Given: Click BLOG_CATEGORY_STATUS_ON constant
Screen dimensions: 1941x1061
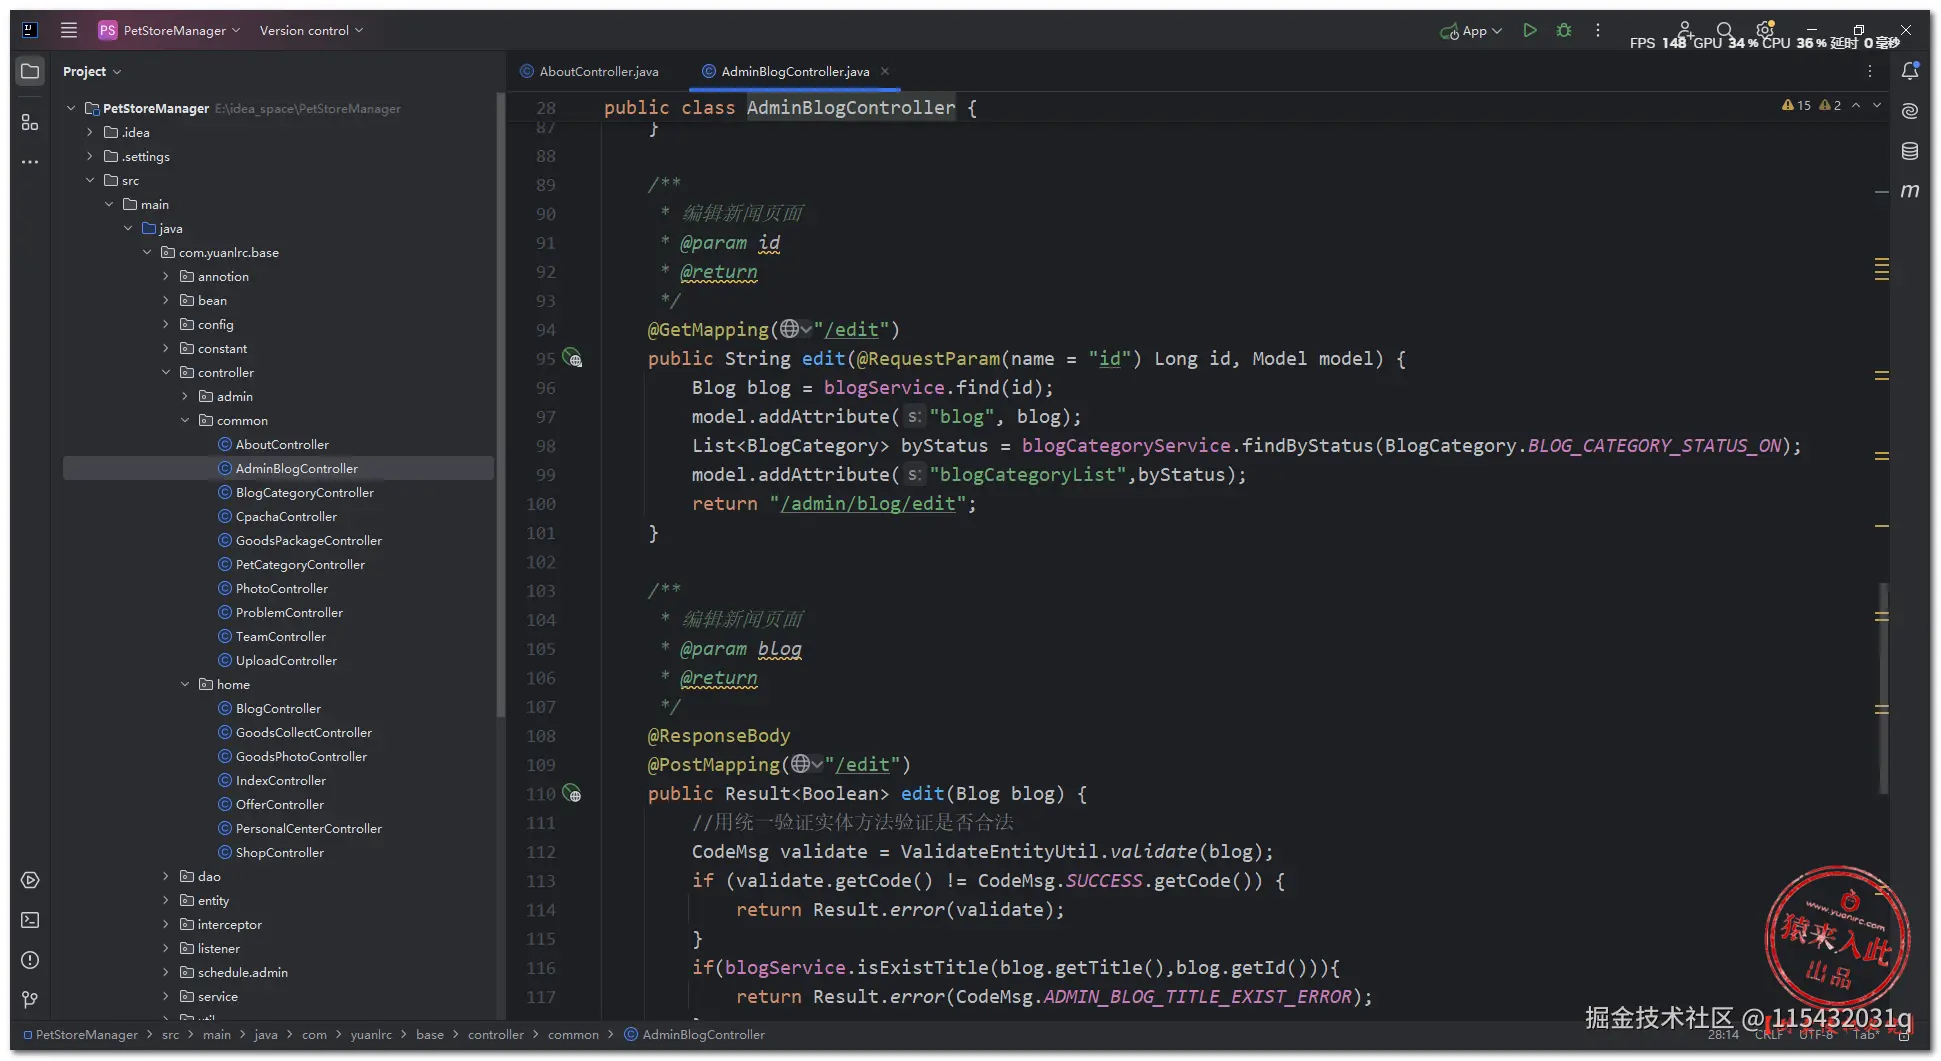Looking at the screenshot, I should [x=1654, y=445].
